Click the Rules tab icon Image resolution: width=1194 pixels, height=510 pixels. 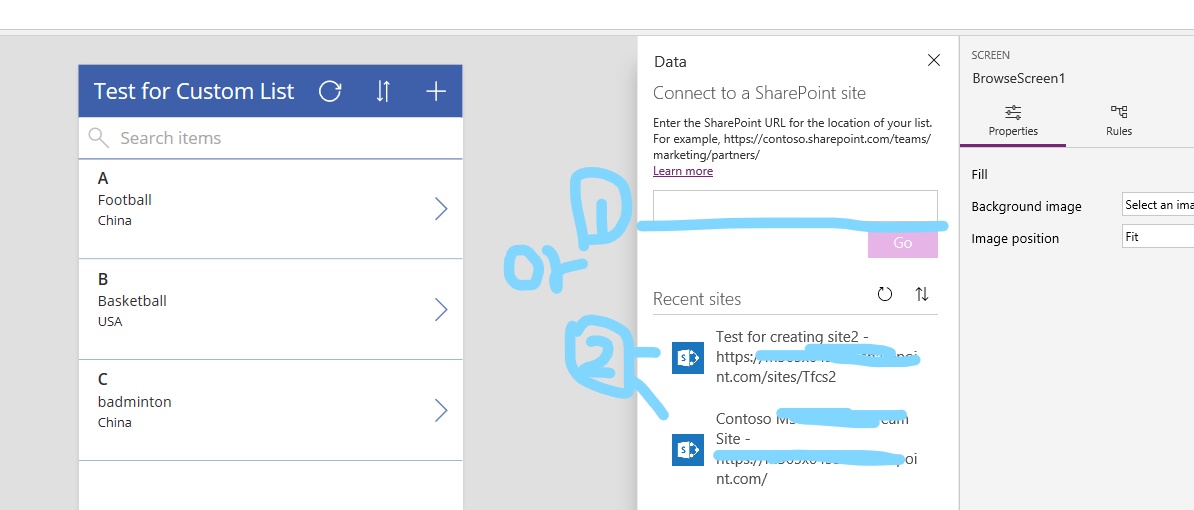[1119, 113]
